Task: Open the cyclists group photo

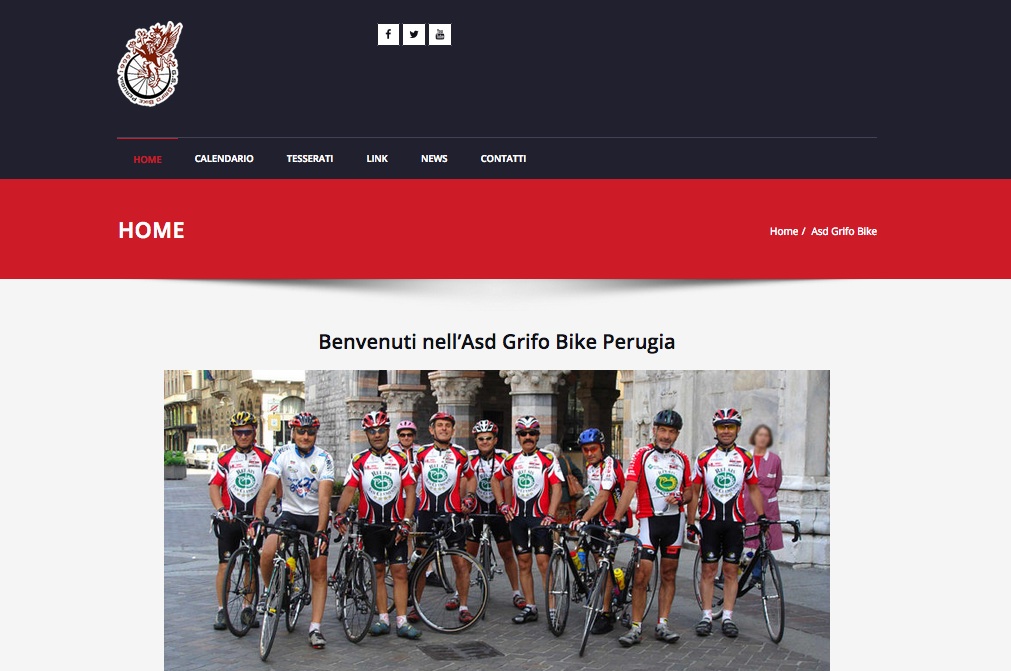Action: click(496, 520)
